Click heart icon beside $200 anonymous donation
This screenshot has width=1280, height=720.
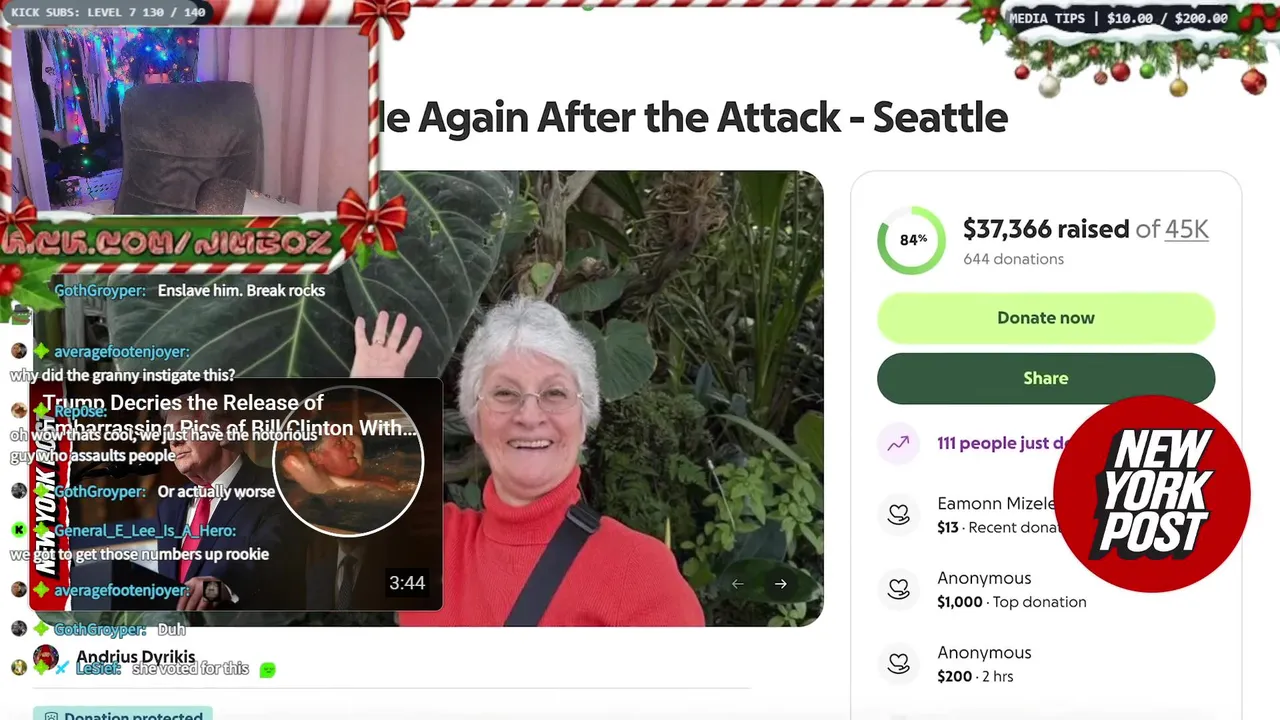click(898, 664)
